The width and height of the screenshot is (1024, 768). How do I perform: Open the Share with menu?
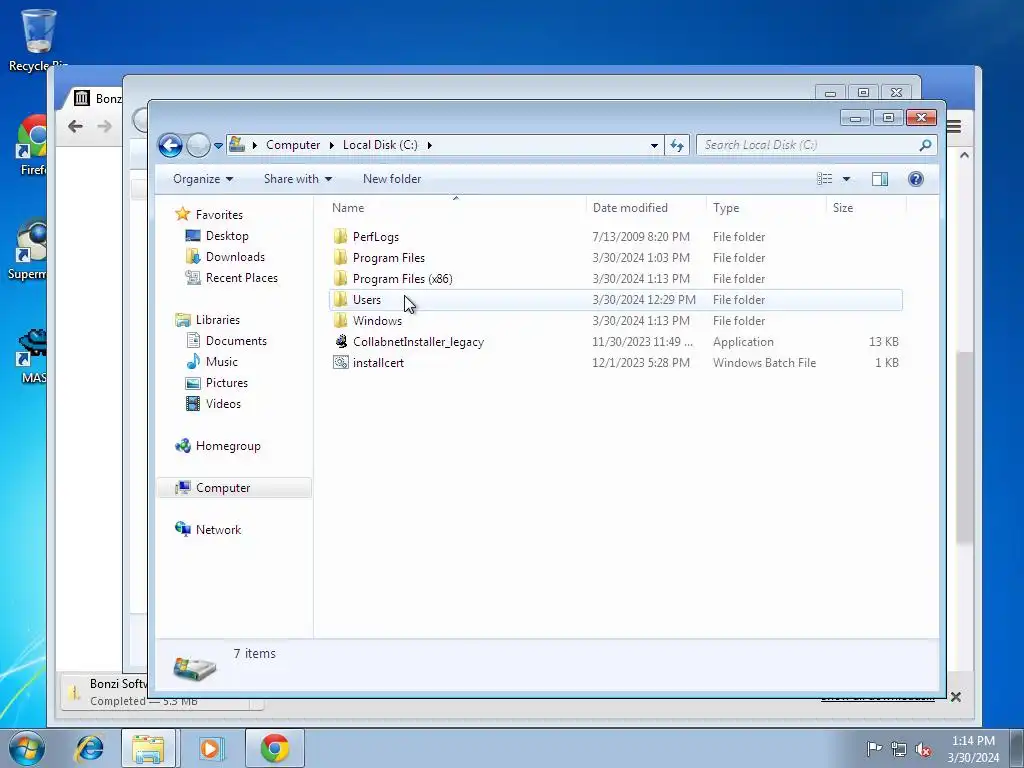(298, 179)
